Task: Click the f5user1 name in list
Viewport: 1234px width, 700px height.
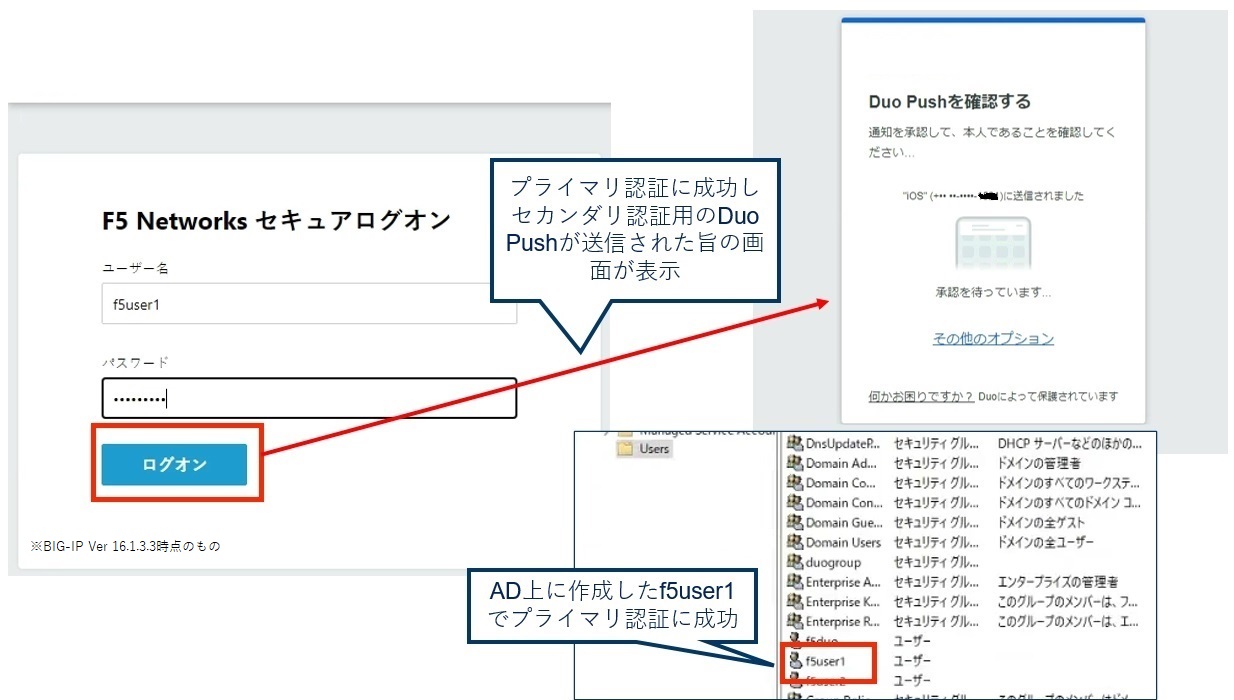Action: click(x=826, y=661)
